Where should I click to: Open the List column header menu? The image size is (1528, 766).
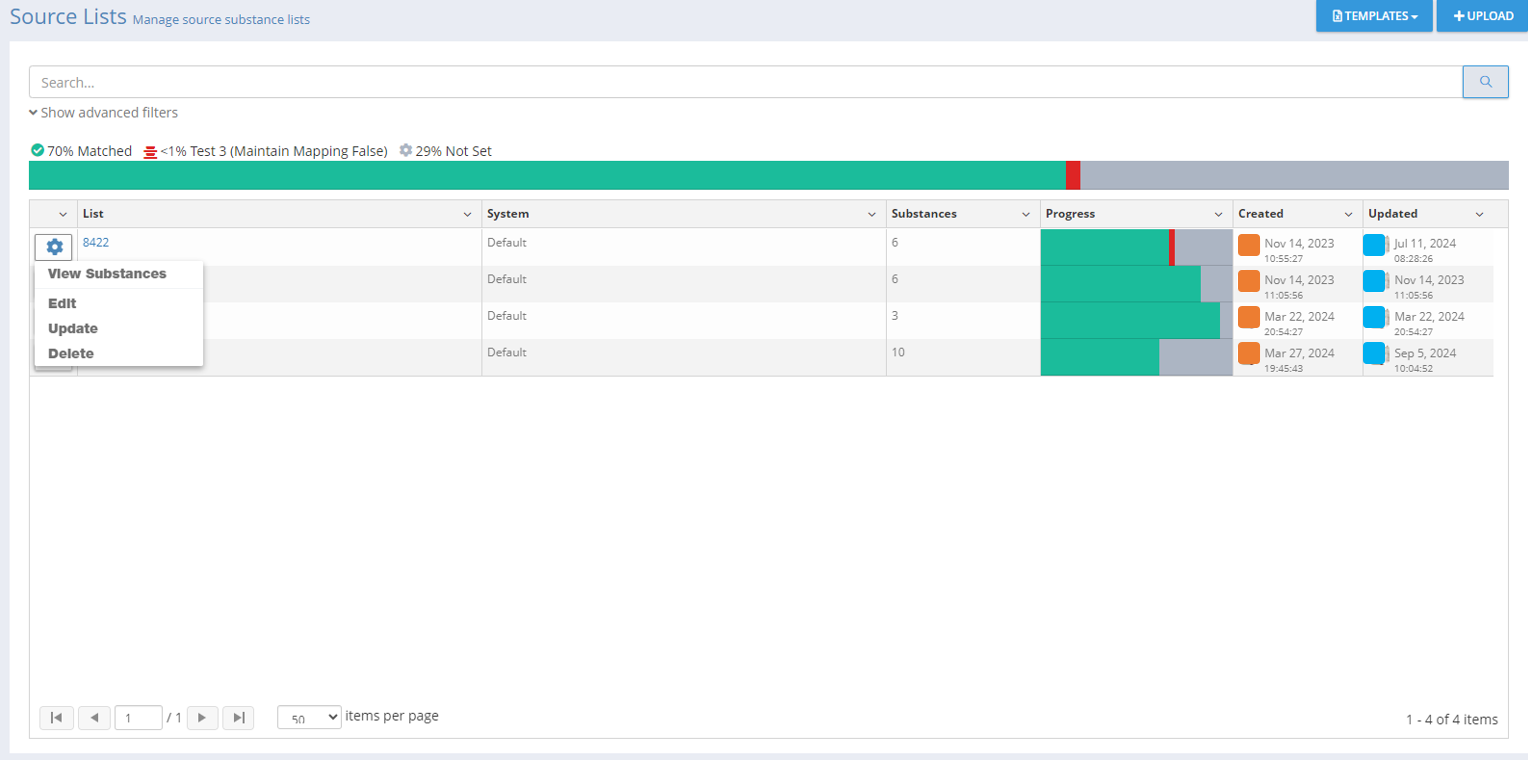click(x=467, y=214)
